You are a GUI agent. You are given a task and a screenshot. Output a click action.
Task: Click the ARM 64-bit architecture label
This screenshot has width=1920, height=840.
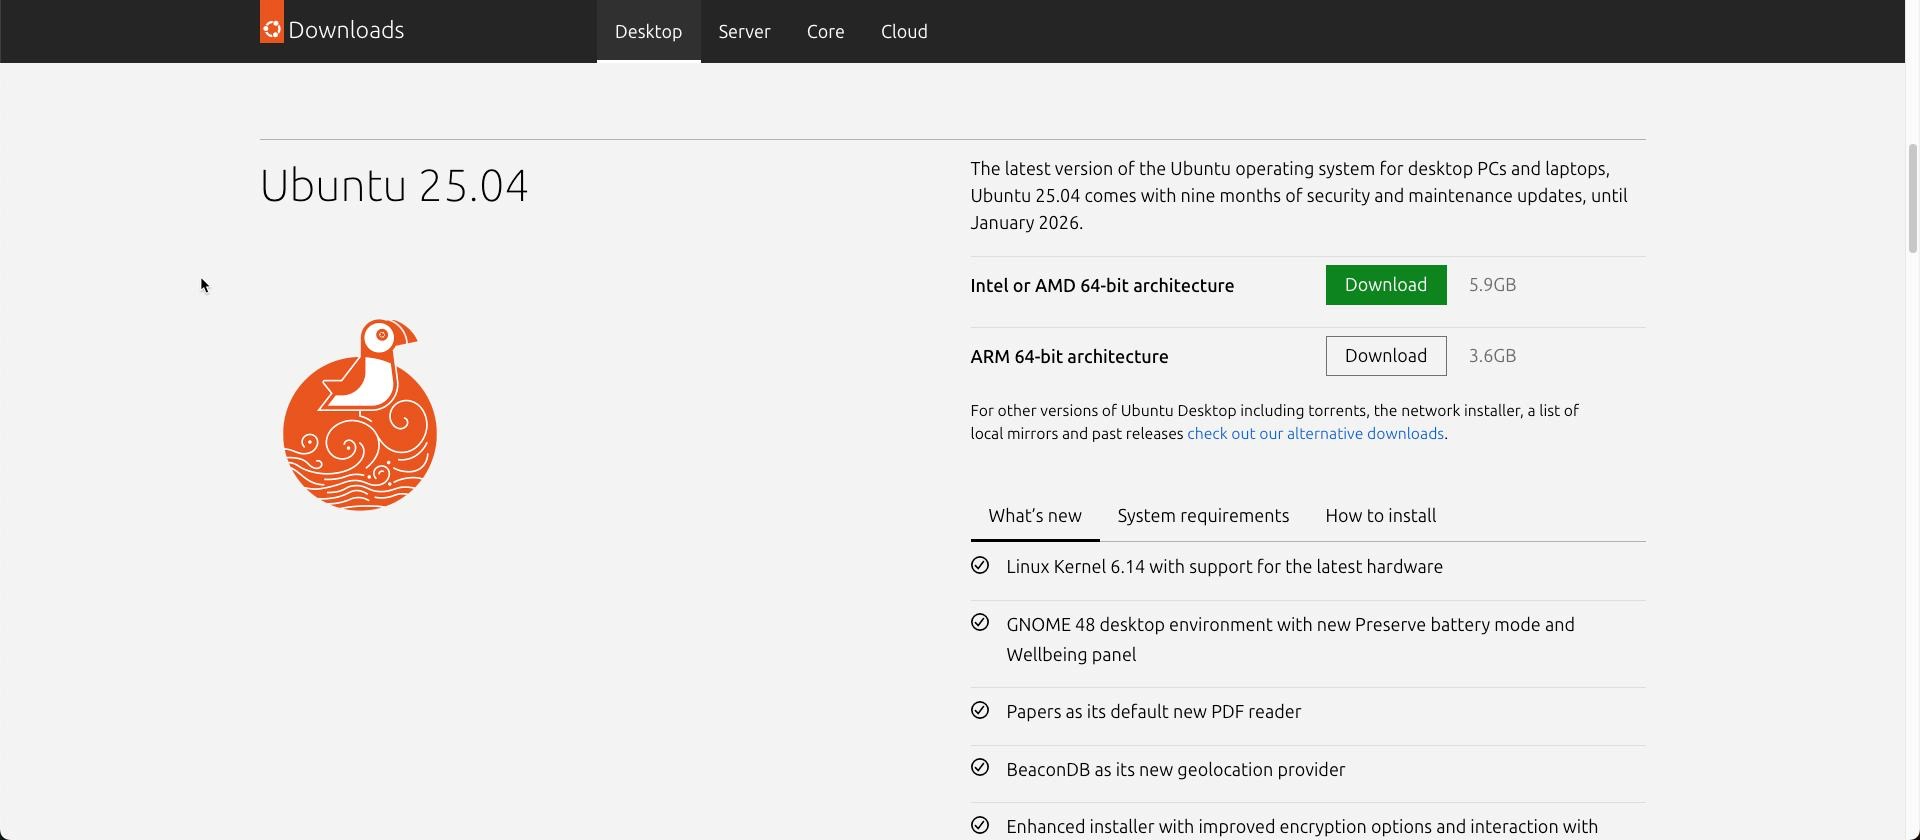point(1069,357)
